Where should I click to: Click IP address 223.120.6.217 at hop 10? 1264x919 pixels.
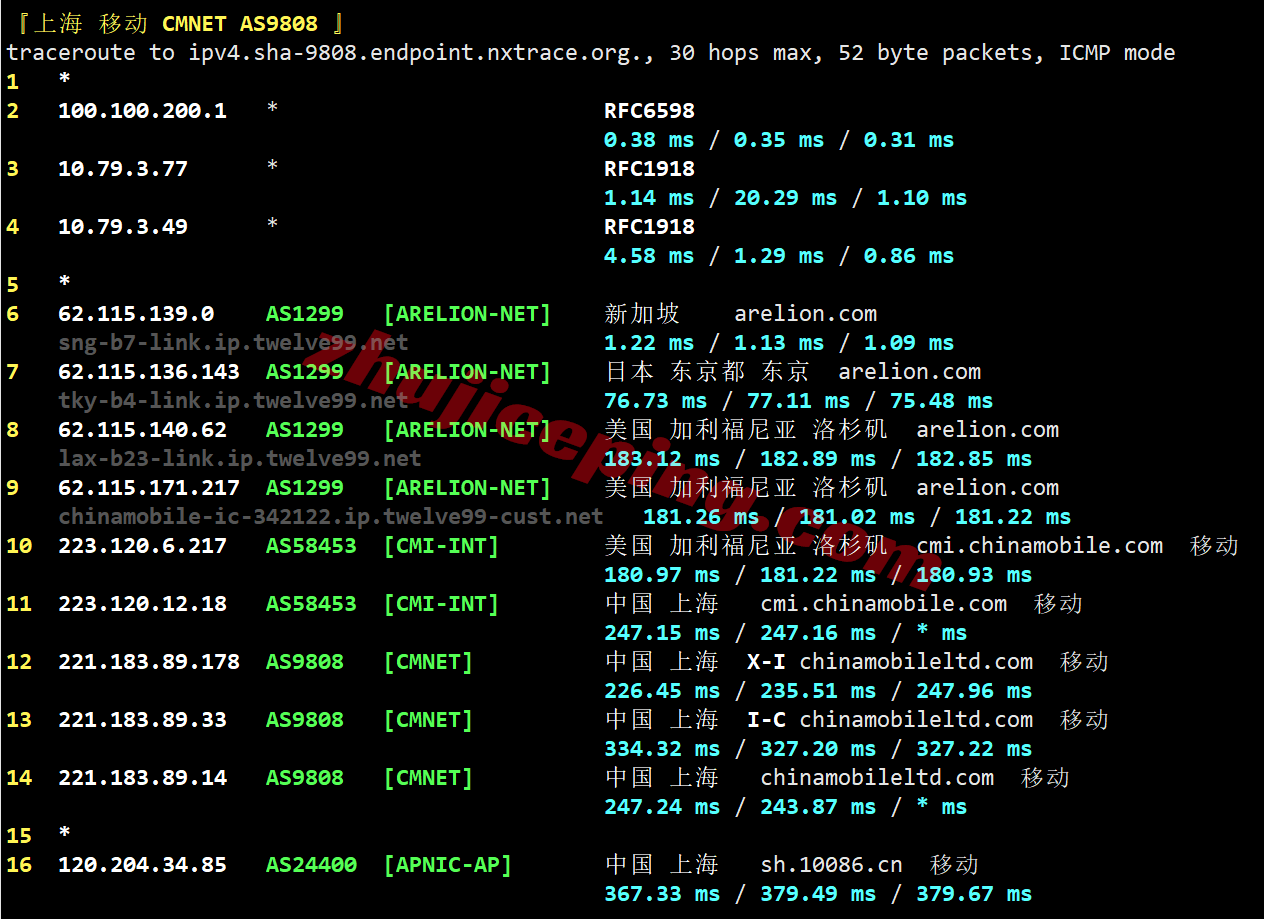[x=142, y=546]
